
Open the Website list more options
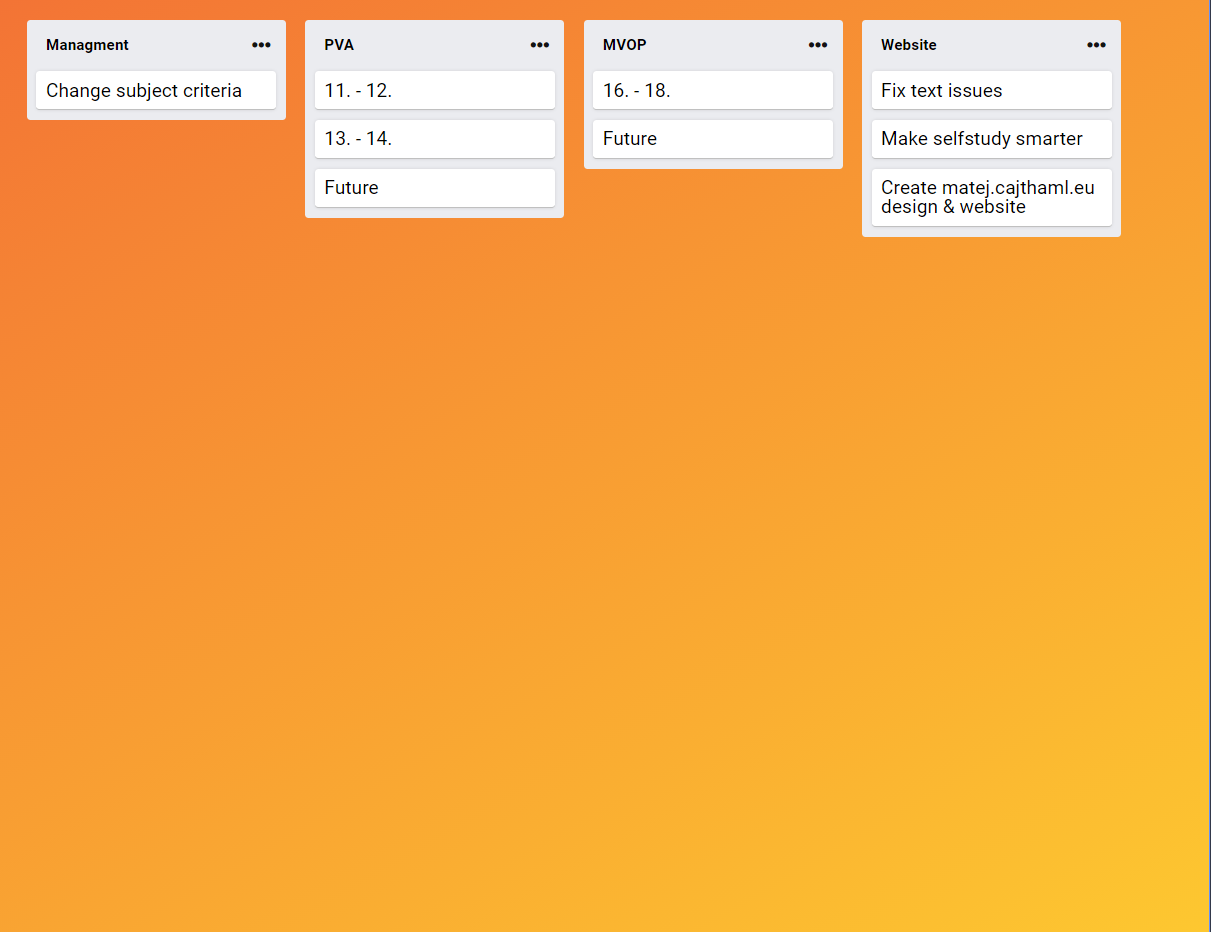point(1096,45)
